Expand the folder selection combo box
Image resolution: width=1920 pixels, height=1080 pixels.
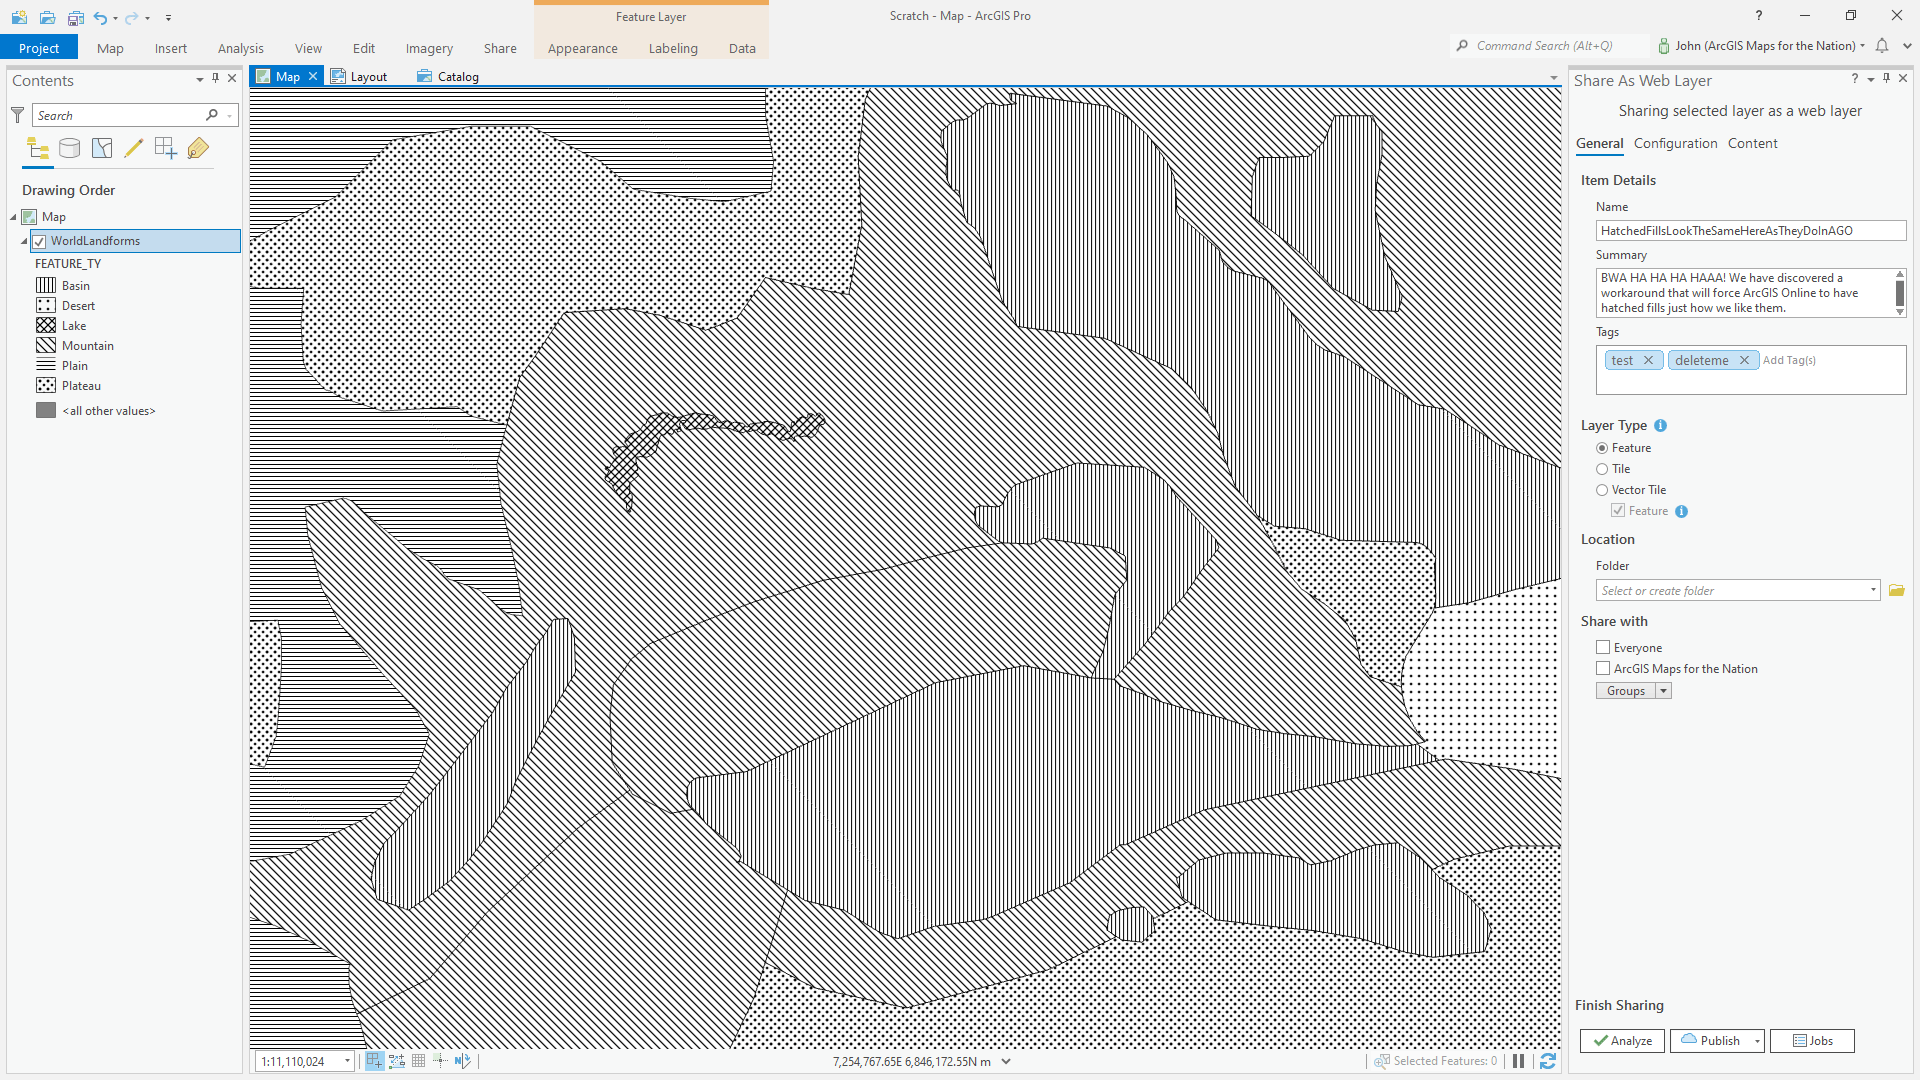[1873, 591]
